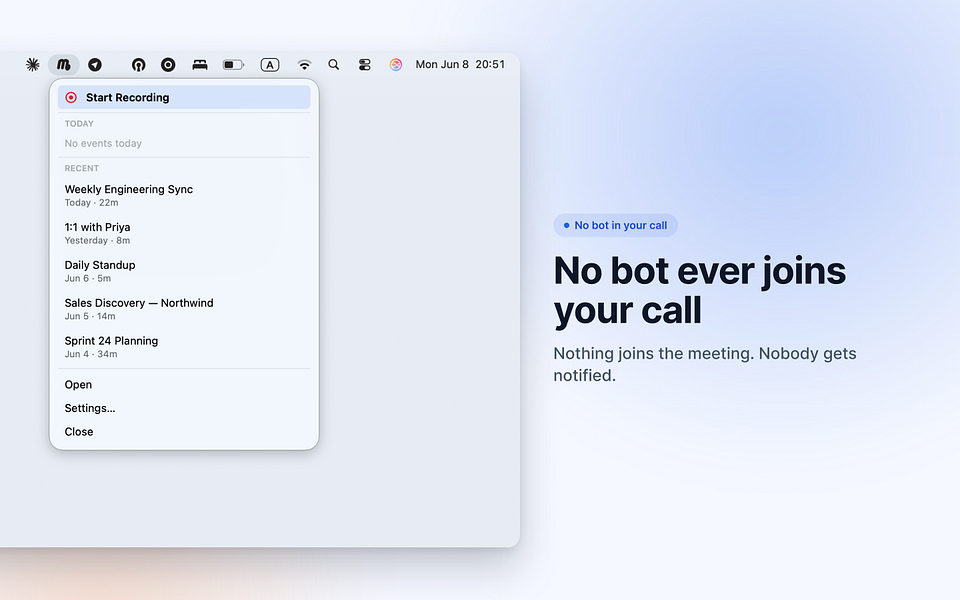Open the headphones icon in the menu bar
960x600 pixels.
click(x=138, y=64)
